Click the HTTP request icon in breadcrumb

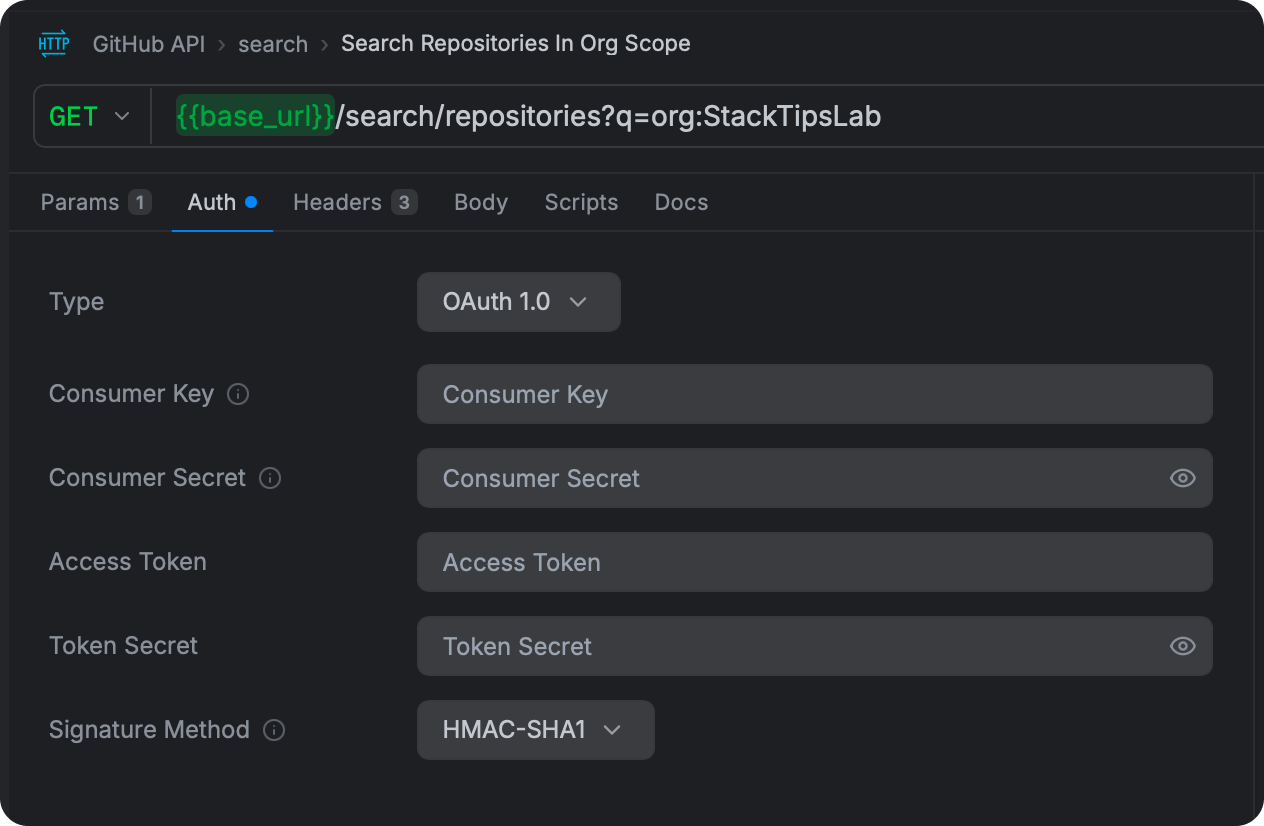[54, 44]
